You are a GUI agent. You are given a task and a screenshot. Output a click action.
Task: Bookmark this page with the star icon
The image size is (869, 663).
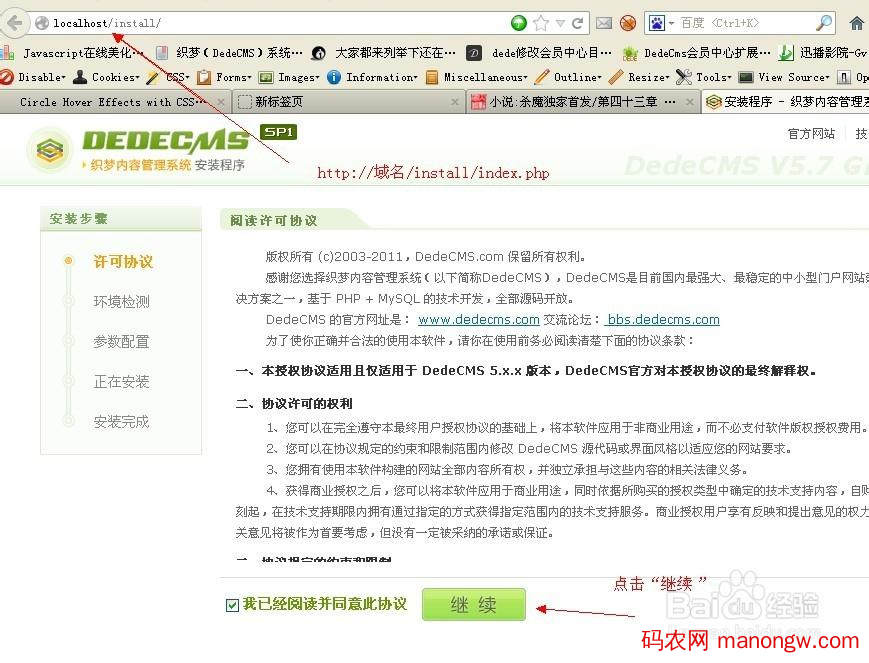click(541, 23)
